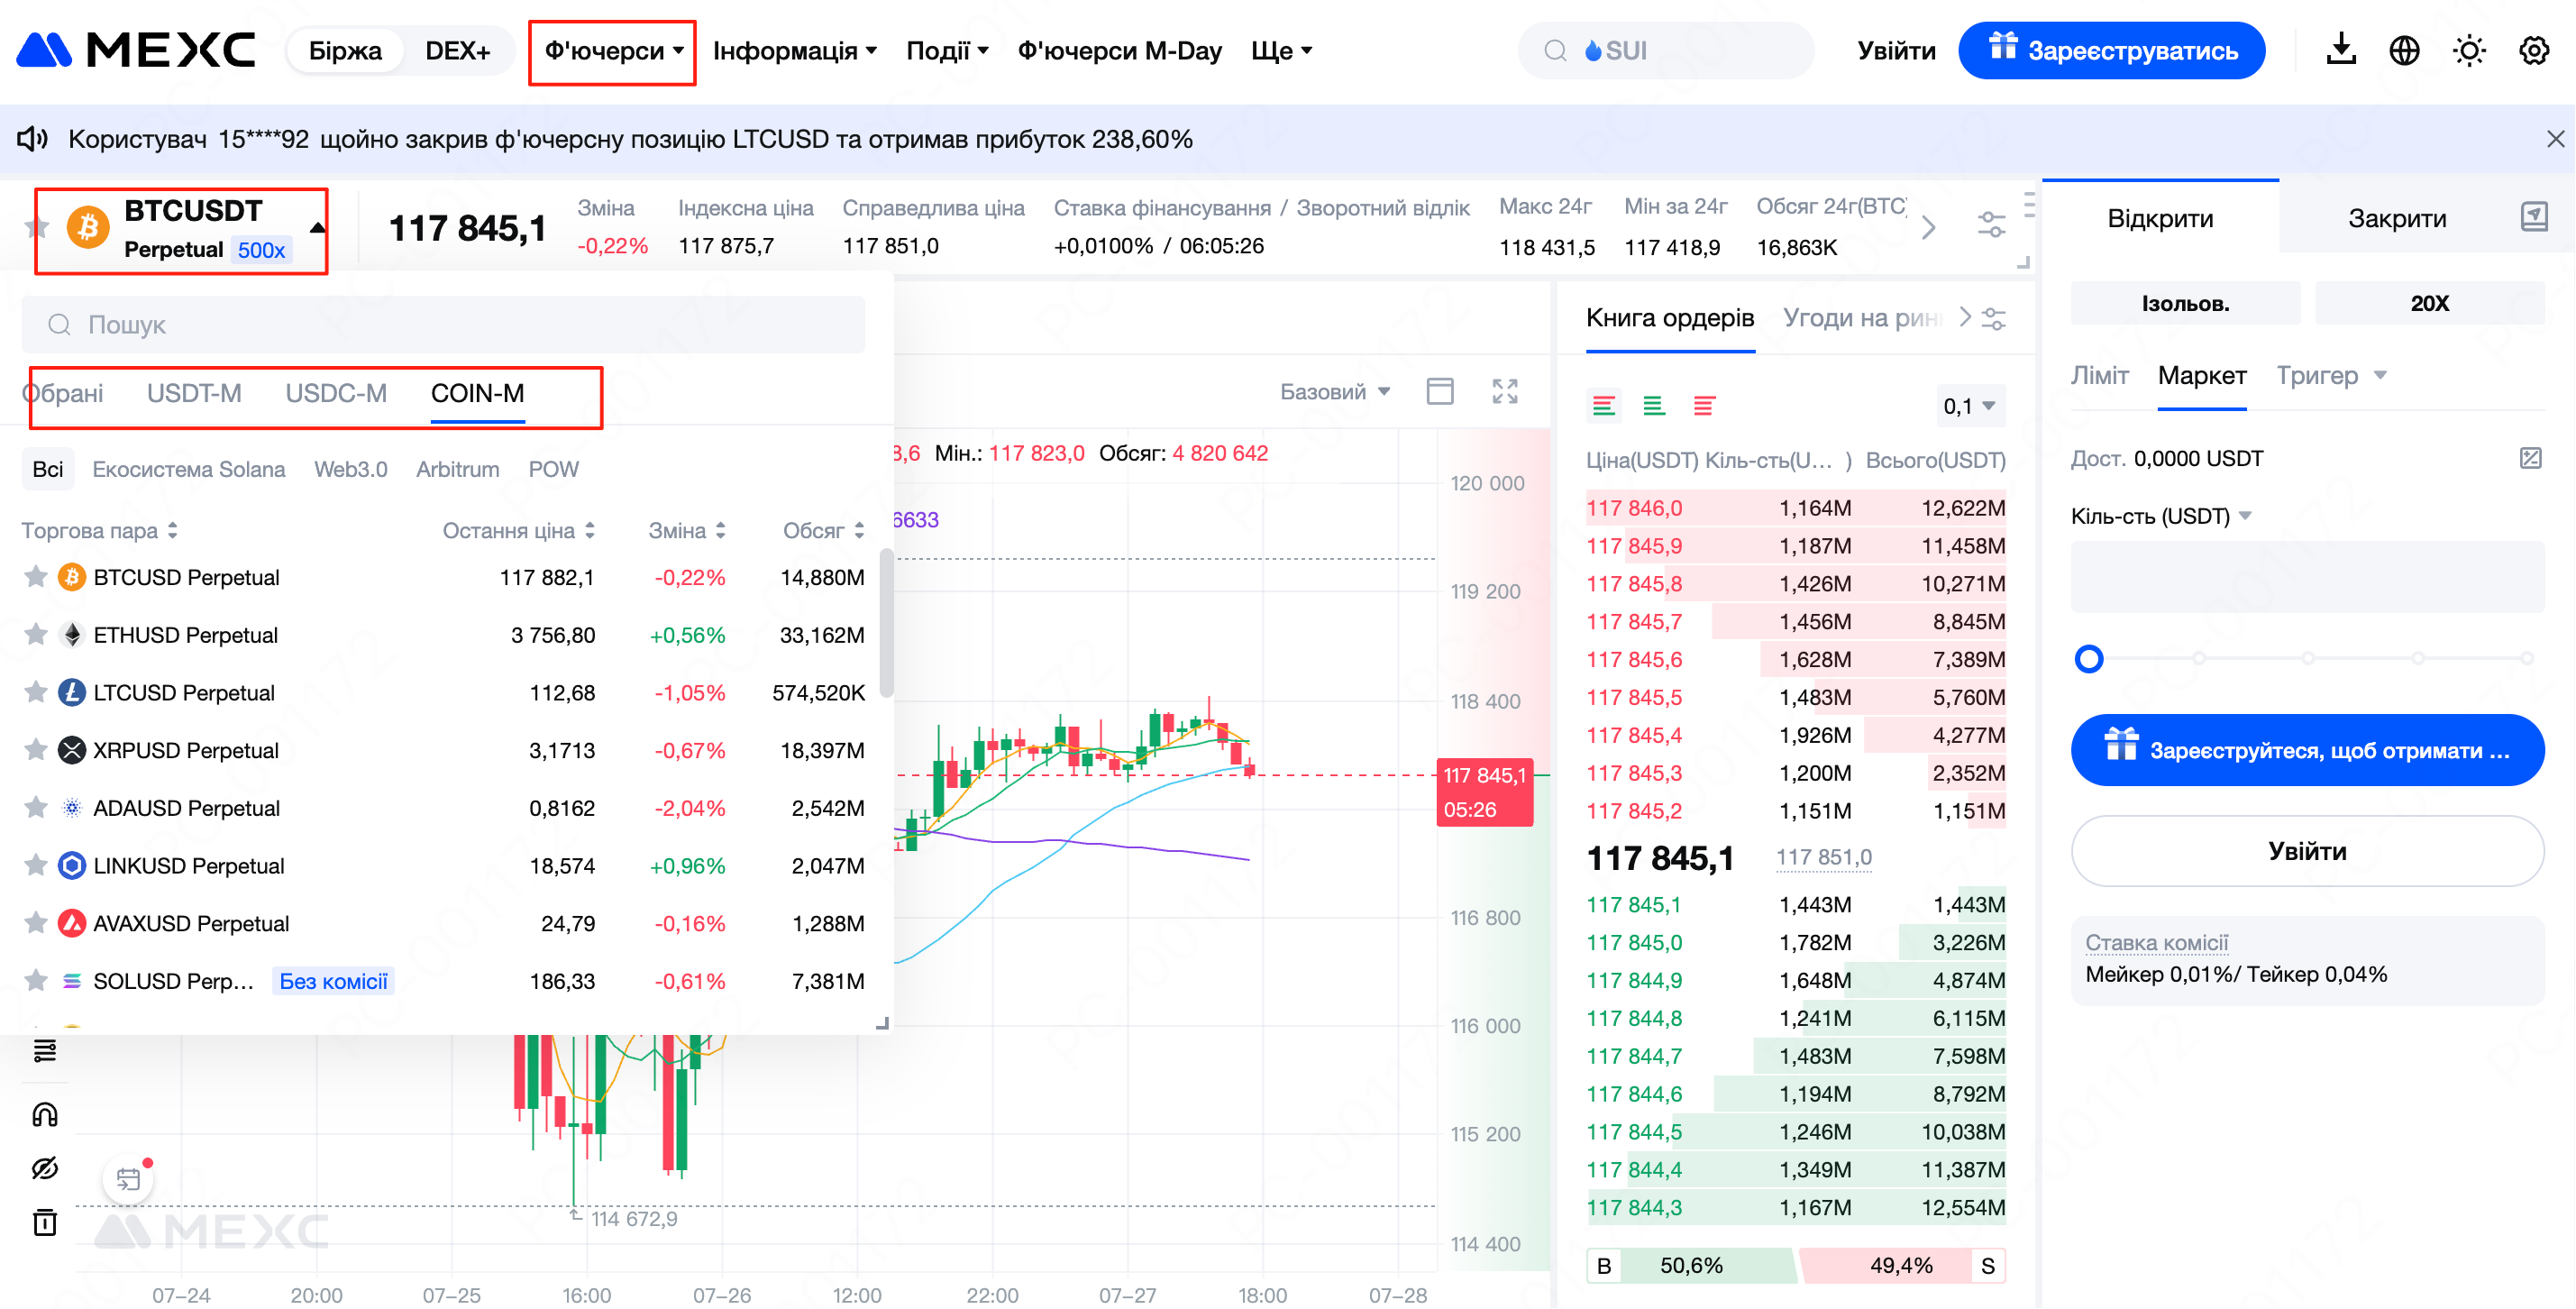Hide all drawings with the eye icon
This screenshot has width=2576, height=1309.
45,1168
